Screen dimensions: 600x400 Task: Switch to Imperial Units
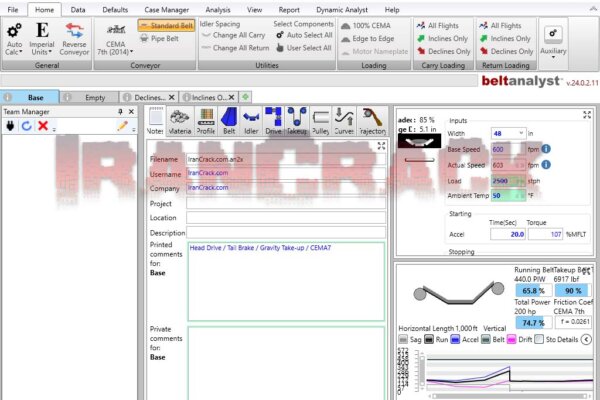tap(42, 39)
